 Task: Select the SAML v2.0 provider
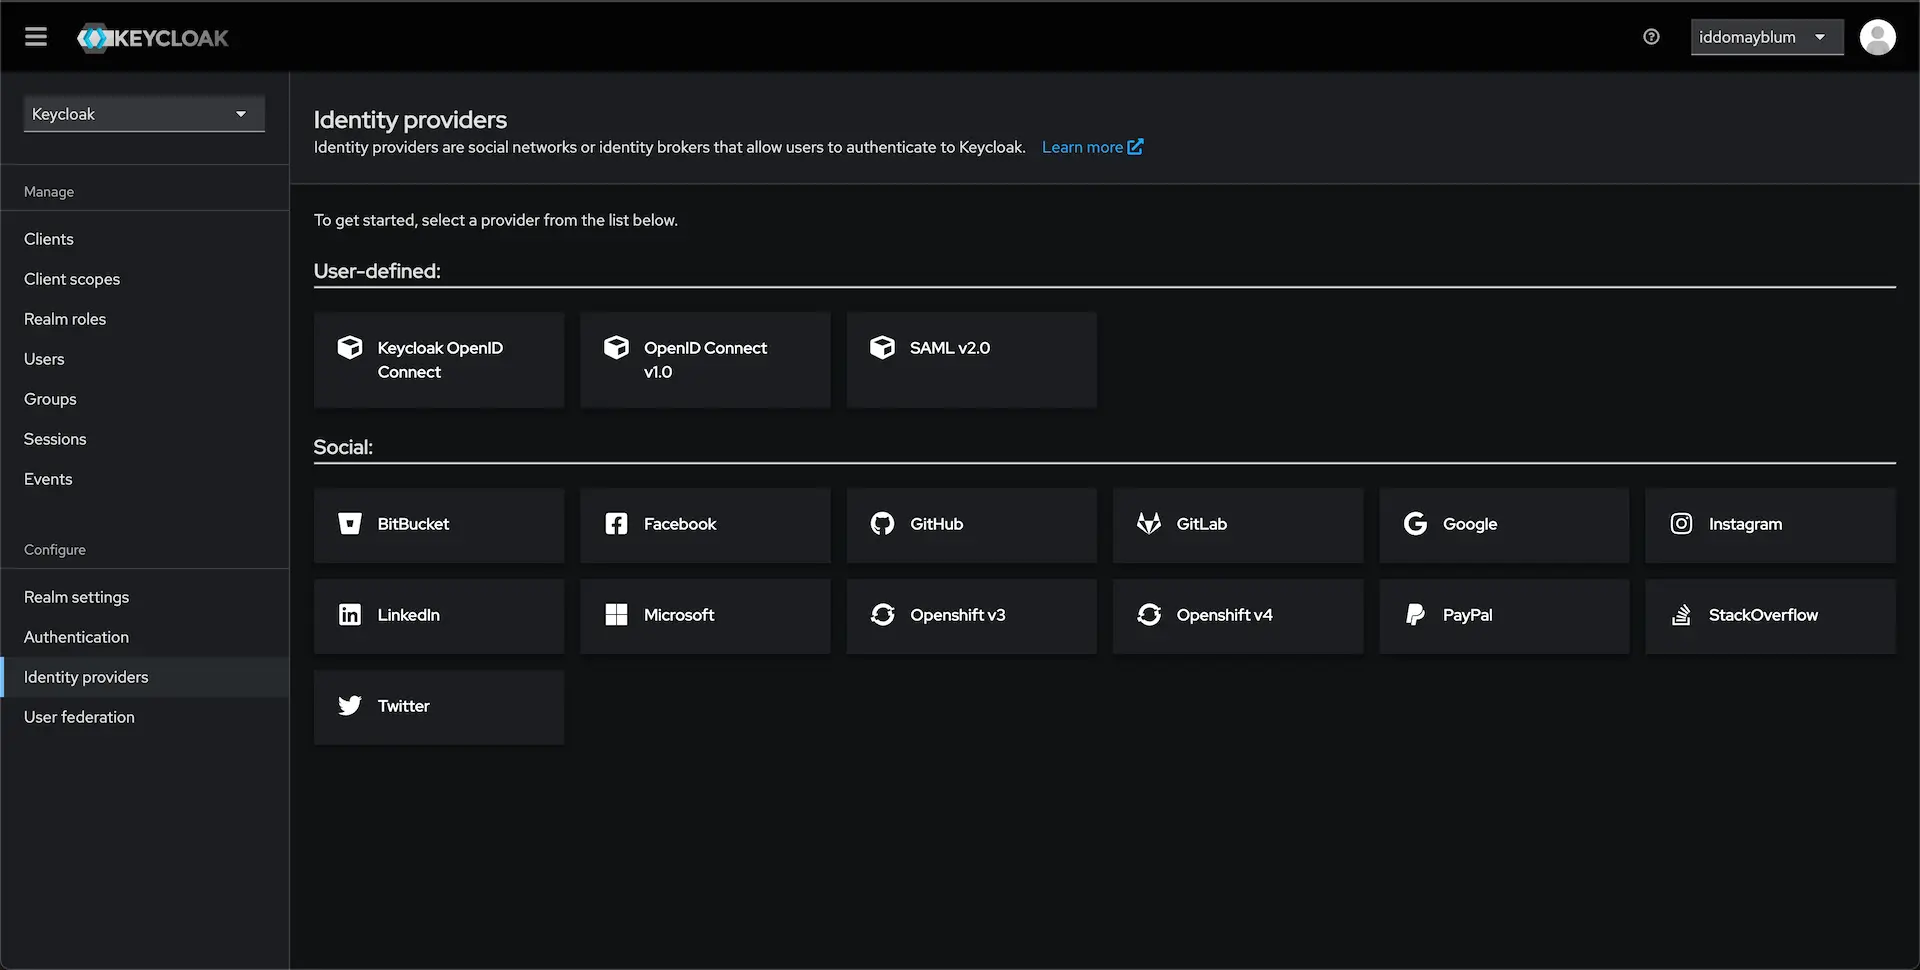click(971, 359)
